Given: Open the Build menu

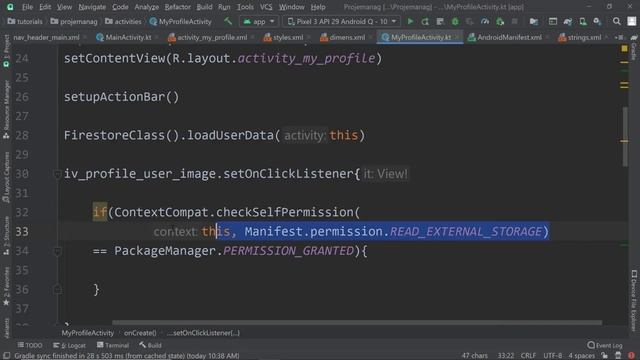Looking at the screenshot, I should click(204, 7).
